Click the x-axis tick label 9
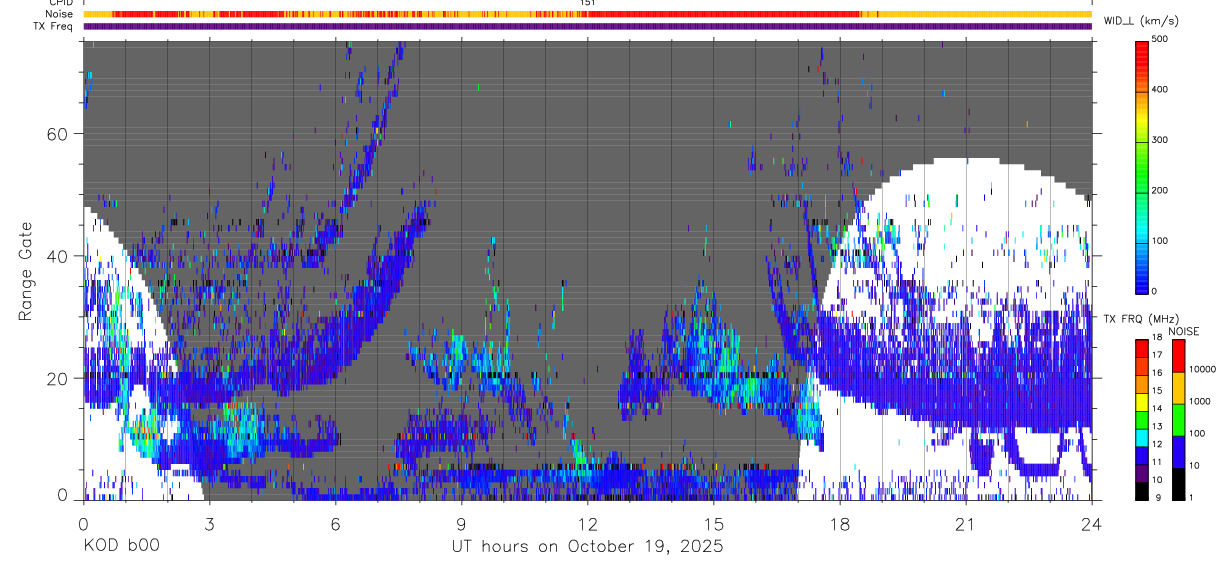1228x567 pixels. pos(461,524)
